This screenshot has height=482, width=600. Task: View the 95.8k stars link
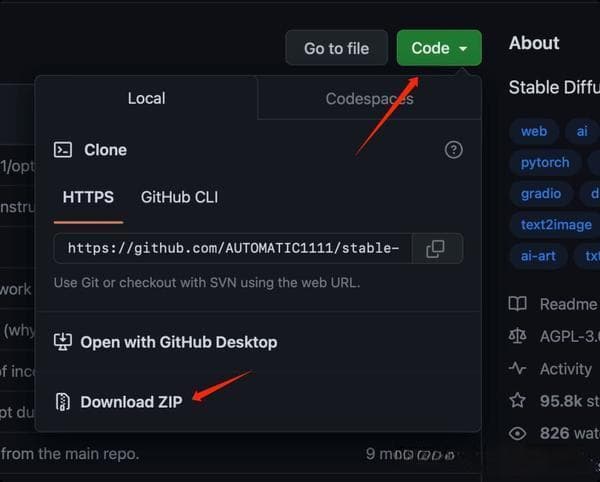569,401
